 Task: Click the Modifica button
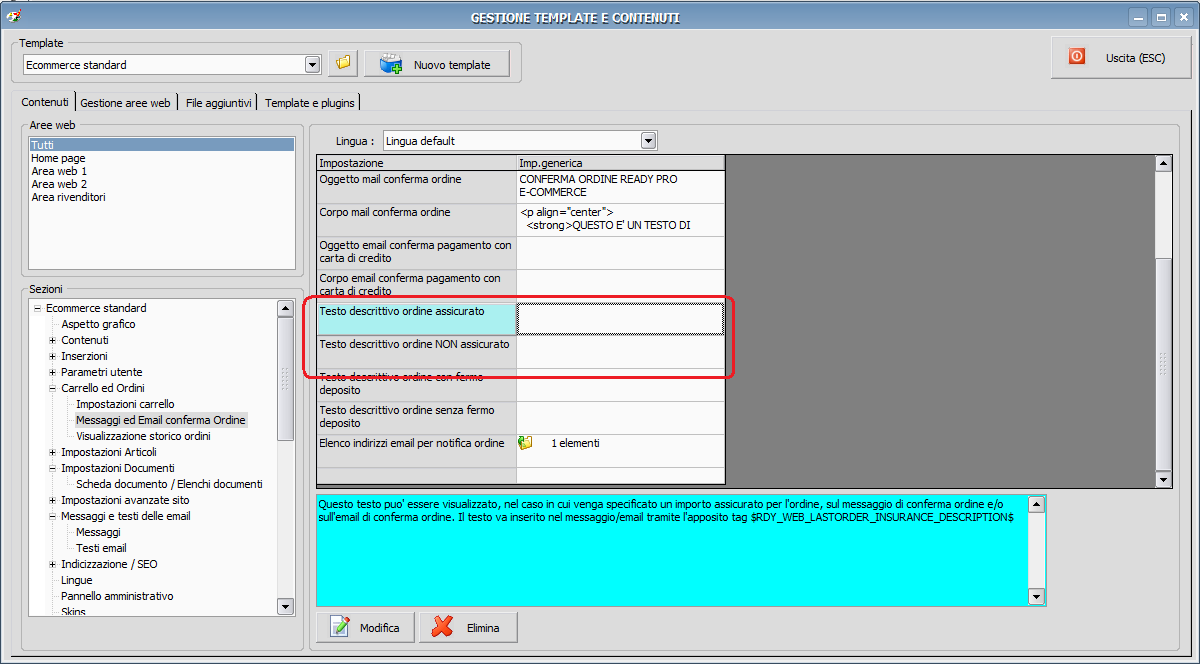pyautogui.click(x=366, y=627)
